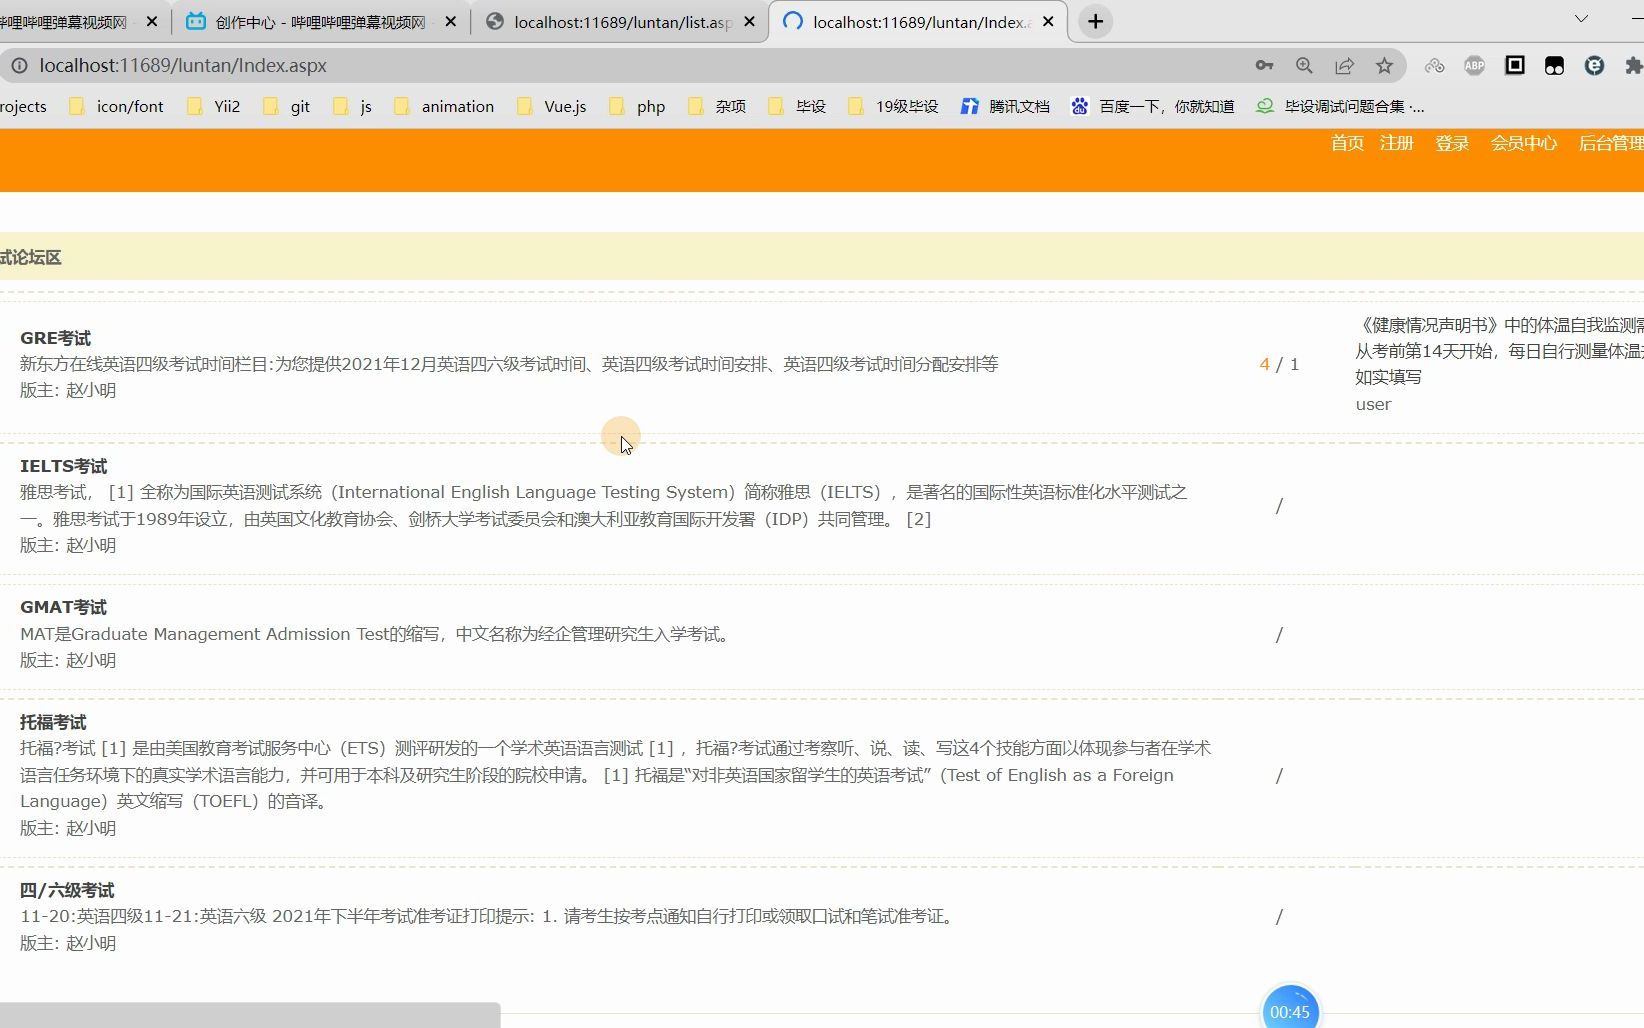The image size is (1644, 1028).
Task: Click the bookmark star in the address bar
Action: pos(1384,65)
